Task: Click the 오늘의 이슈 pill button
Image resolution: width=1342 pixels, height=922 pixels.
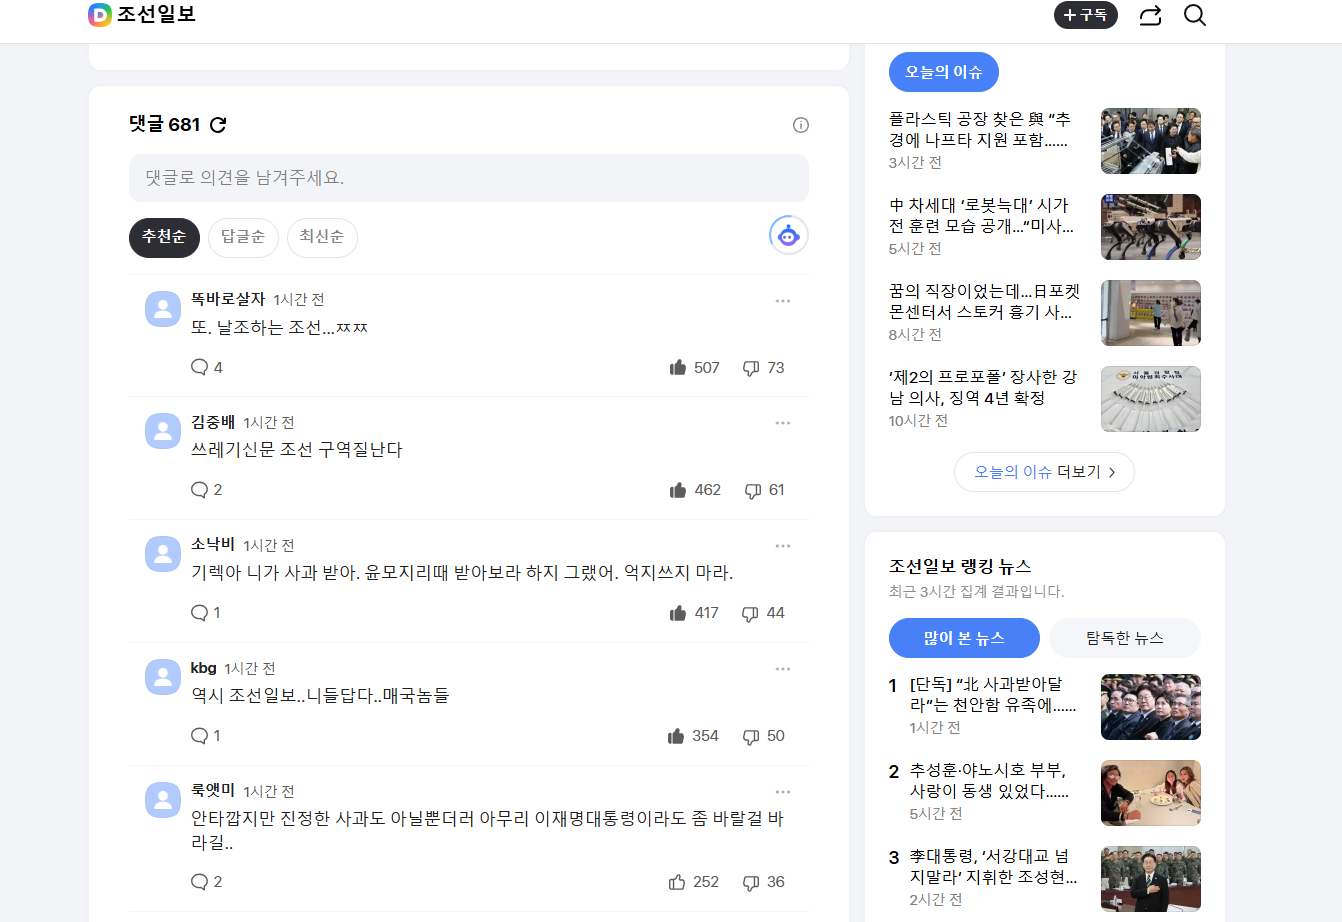Action: (944, 72)
